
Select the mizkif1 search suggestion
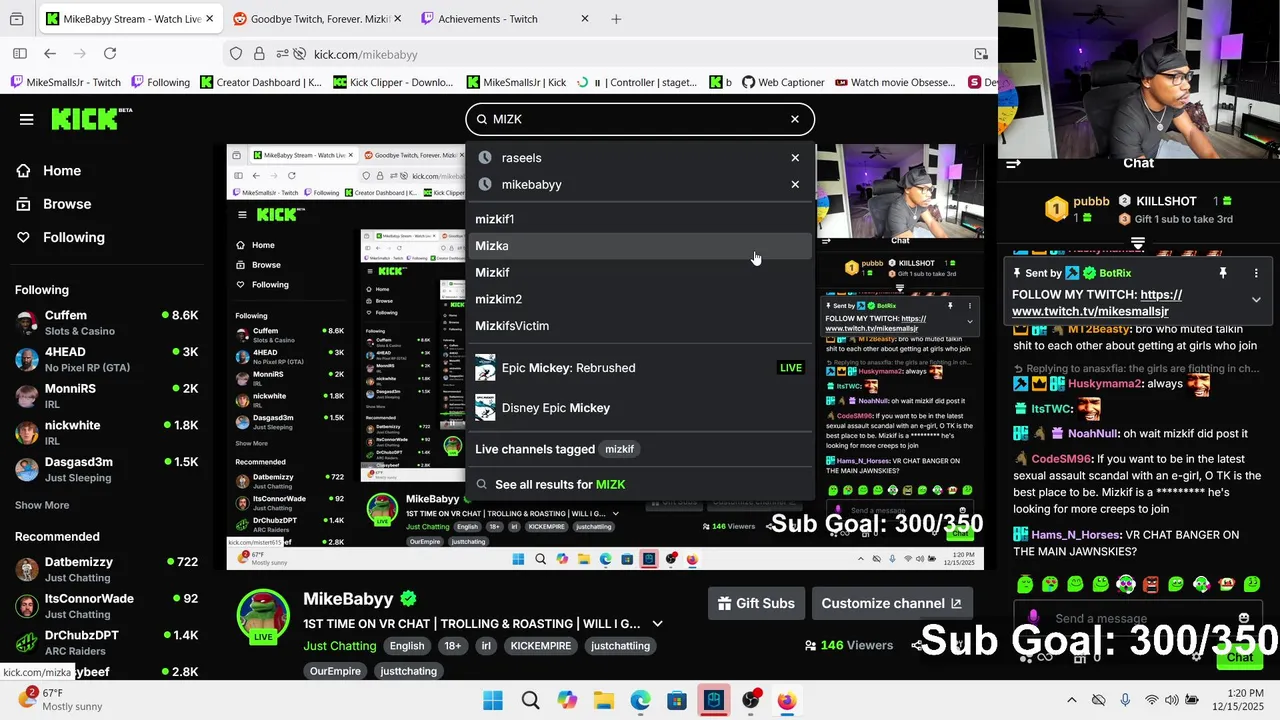(640, 219)
